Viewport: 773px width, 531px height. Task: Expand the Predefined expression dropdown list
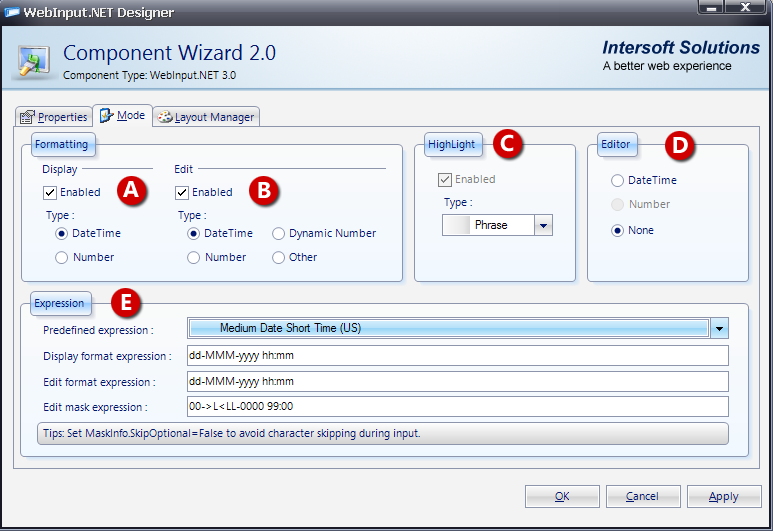pos(719,328)
